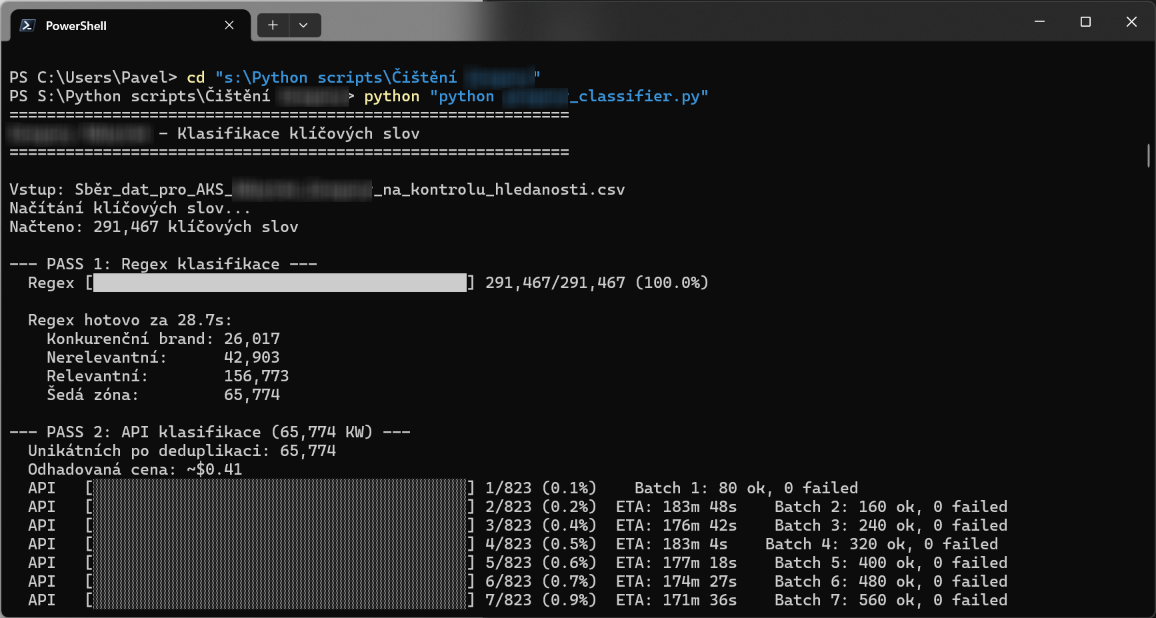Click the 'PASS 2: API klasifikace' heading
The height and width of the screenshot is (618, 1156).
[210, 432]
